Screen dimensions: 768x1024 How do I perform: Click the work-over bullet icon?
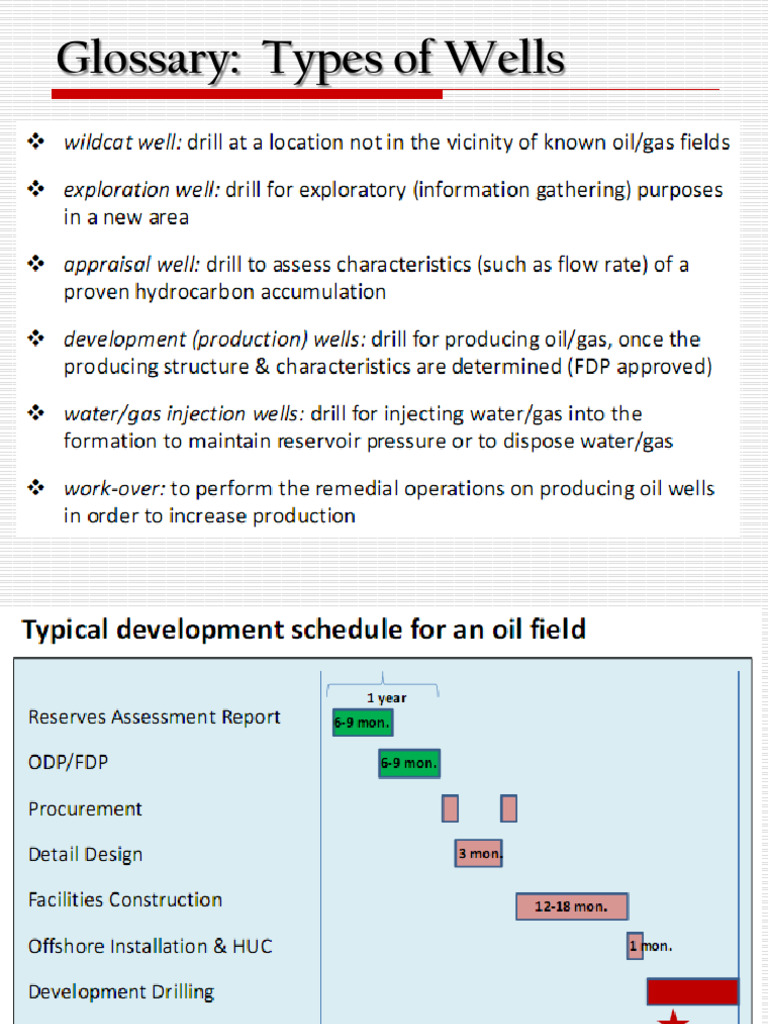click(x=35, y=487)
